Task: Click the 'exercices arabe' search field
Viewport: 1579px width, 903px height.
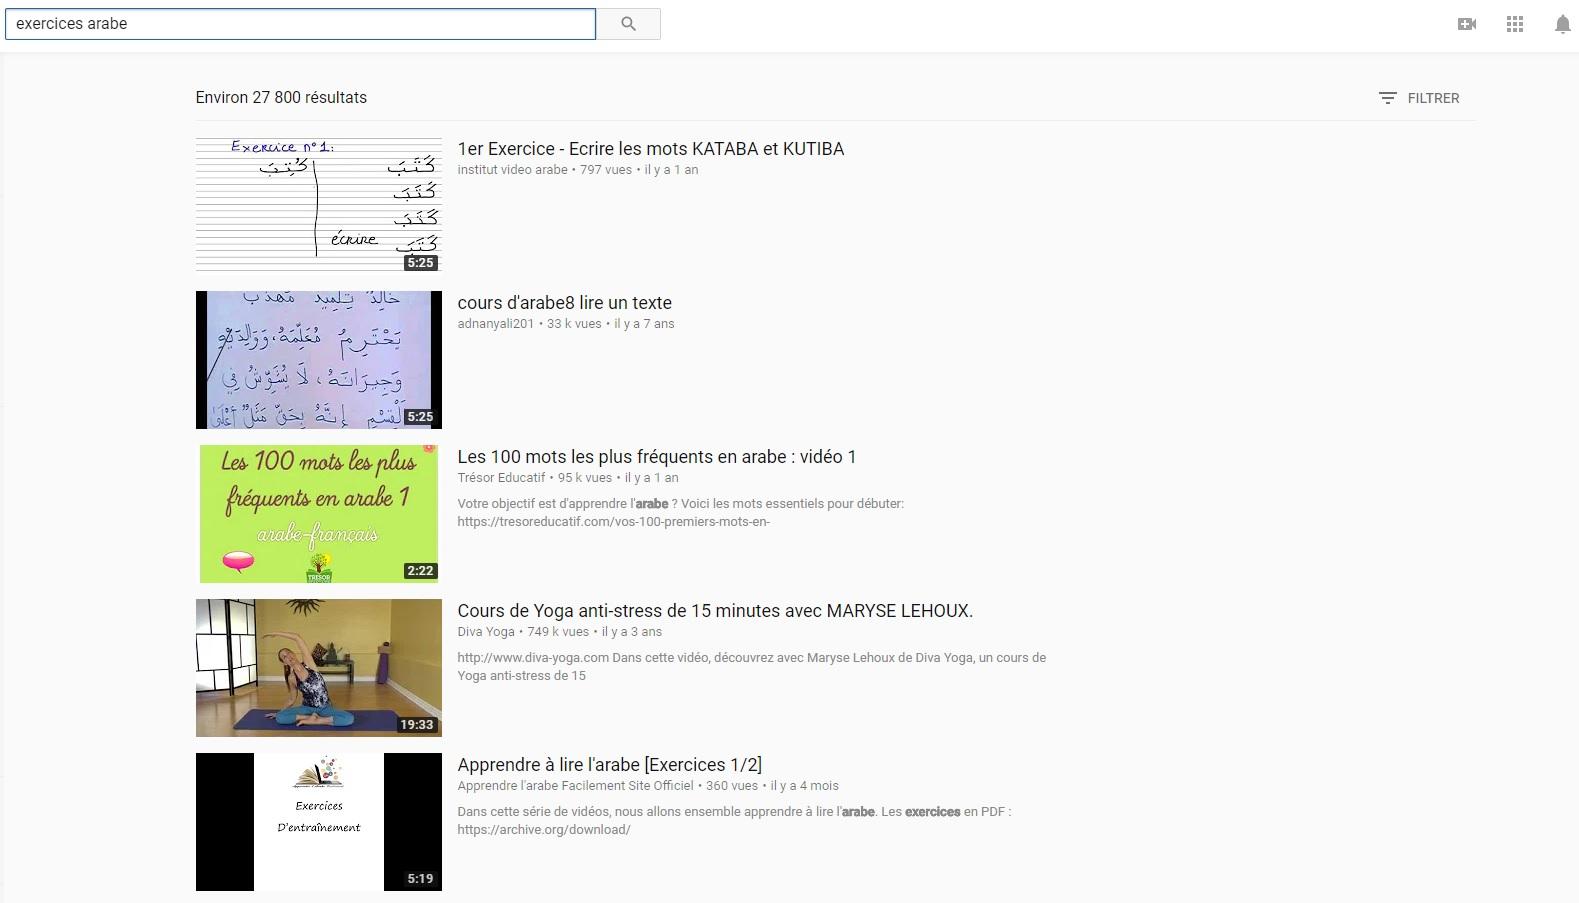Action: point(300,24)
